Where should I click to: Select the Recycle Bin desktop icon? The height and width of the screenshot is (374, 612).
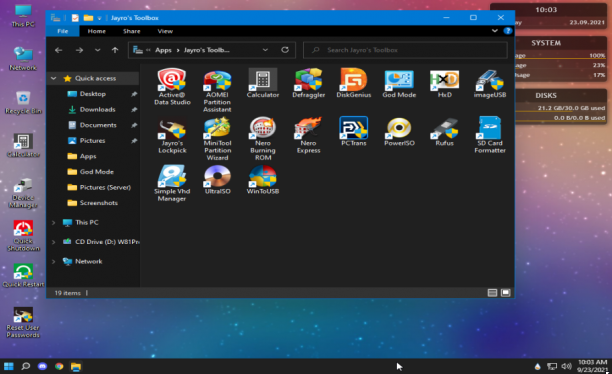pos(23,102)
